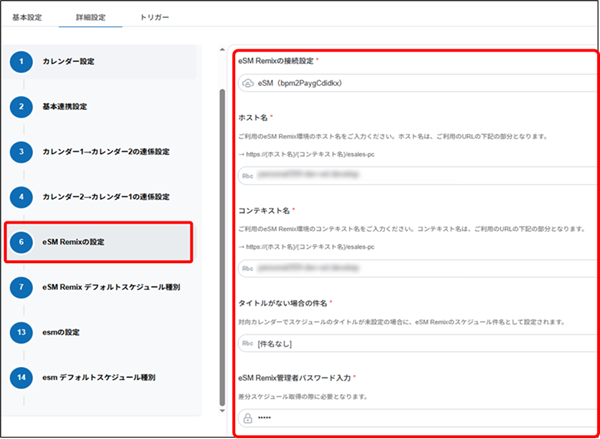This screenshot has width=600, height=439.
Task: Open the トリガー tab
Action: [154, 18]
